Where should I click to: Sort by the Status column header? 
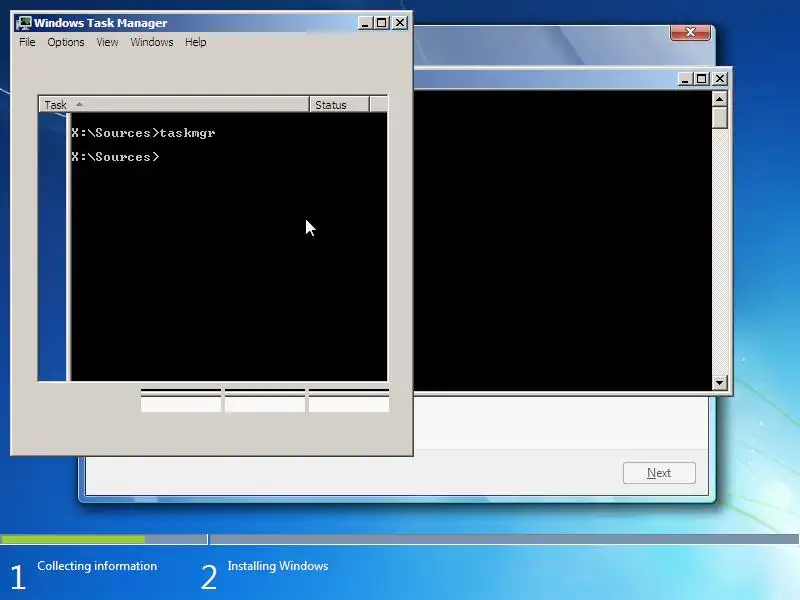click(x=339, y=105)
